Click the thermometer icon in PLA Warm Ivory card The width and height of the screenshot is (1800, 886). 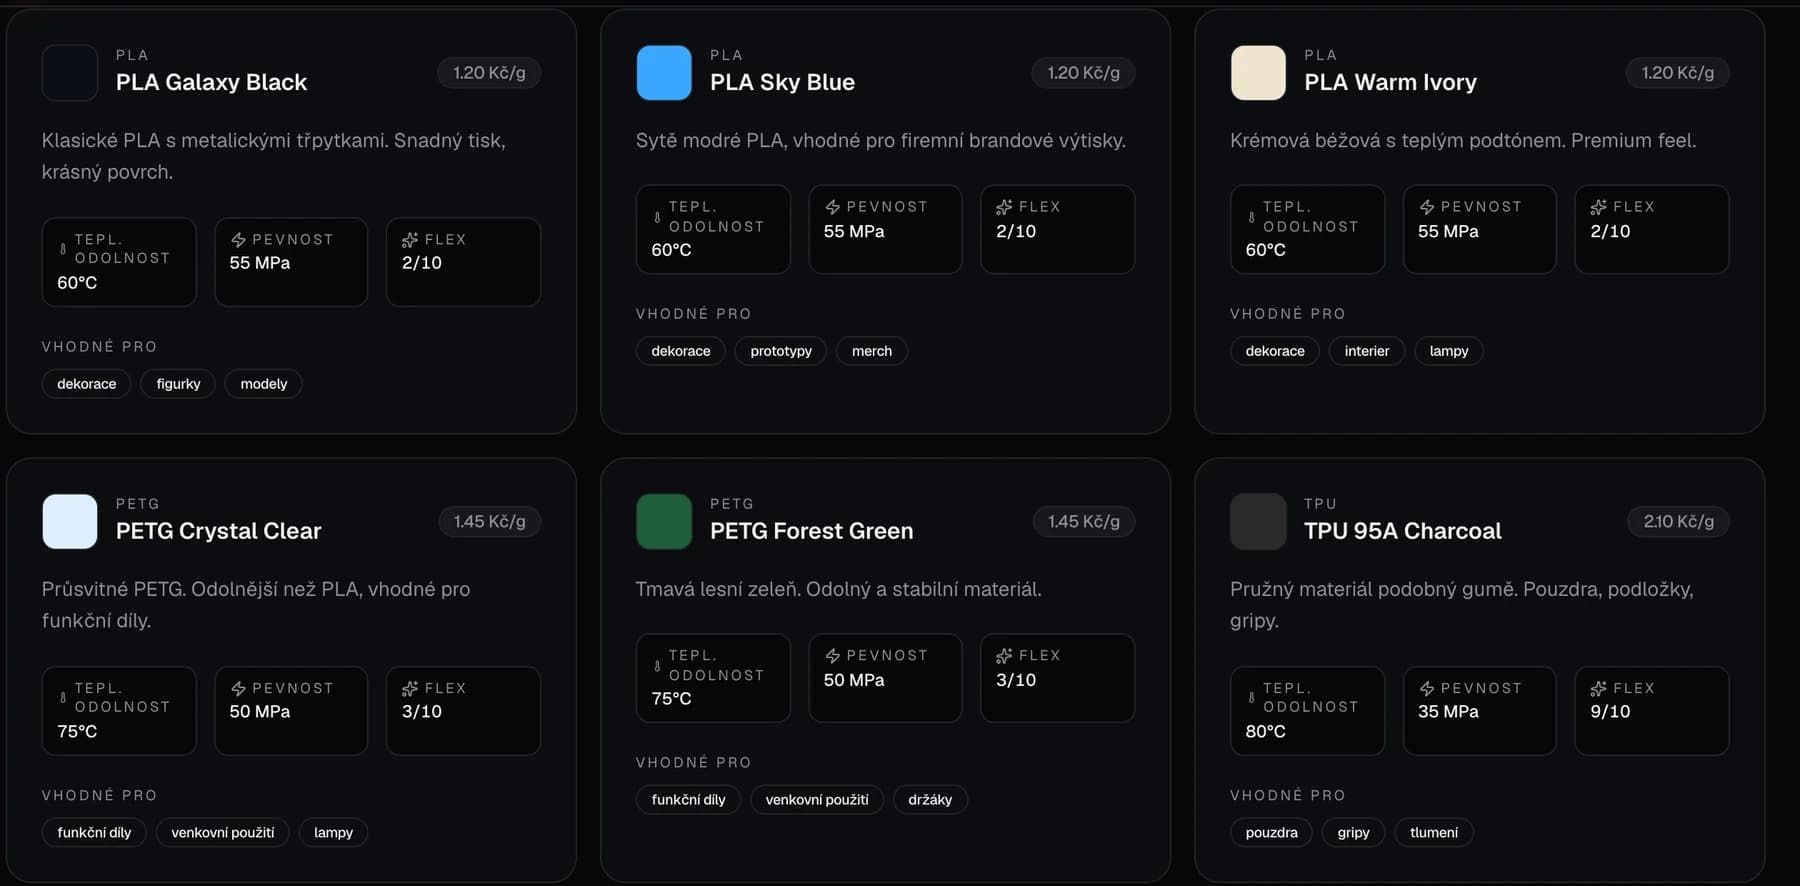[1251, 216]
